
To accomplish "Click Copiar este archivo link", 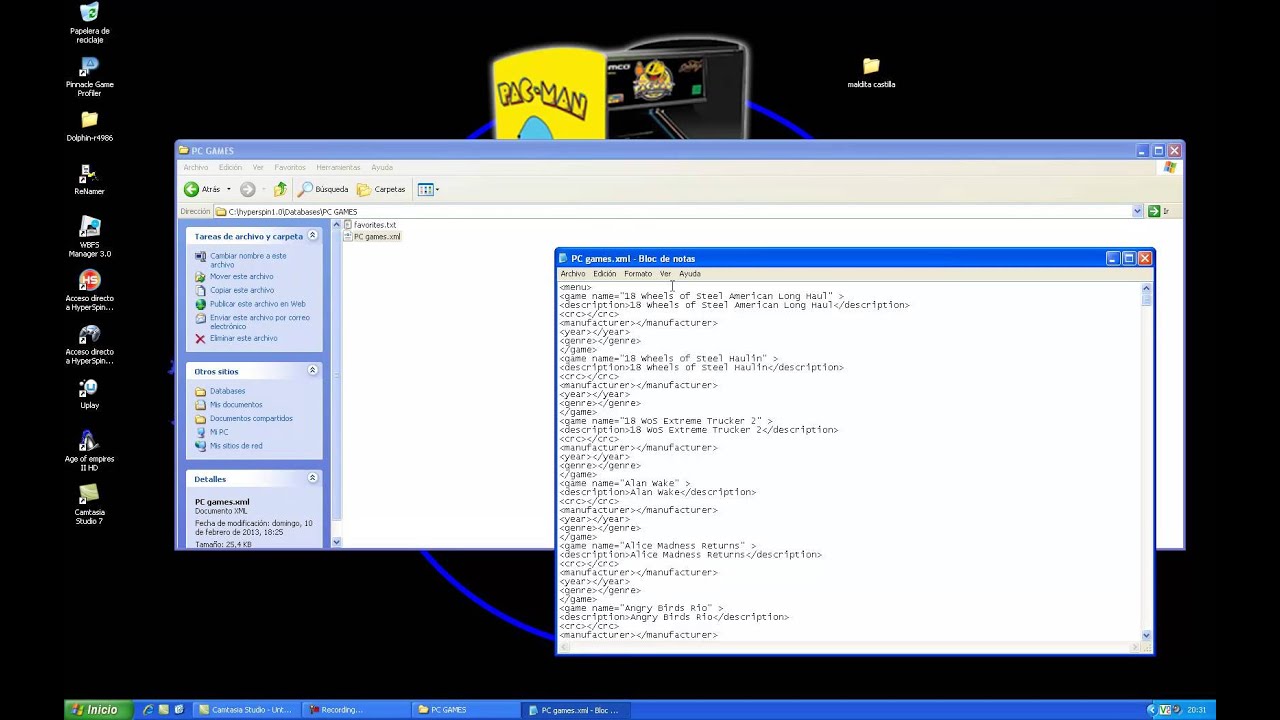I will tap(241, 290).
